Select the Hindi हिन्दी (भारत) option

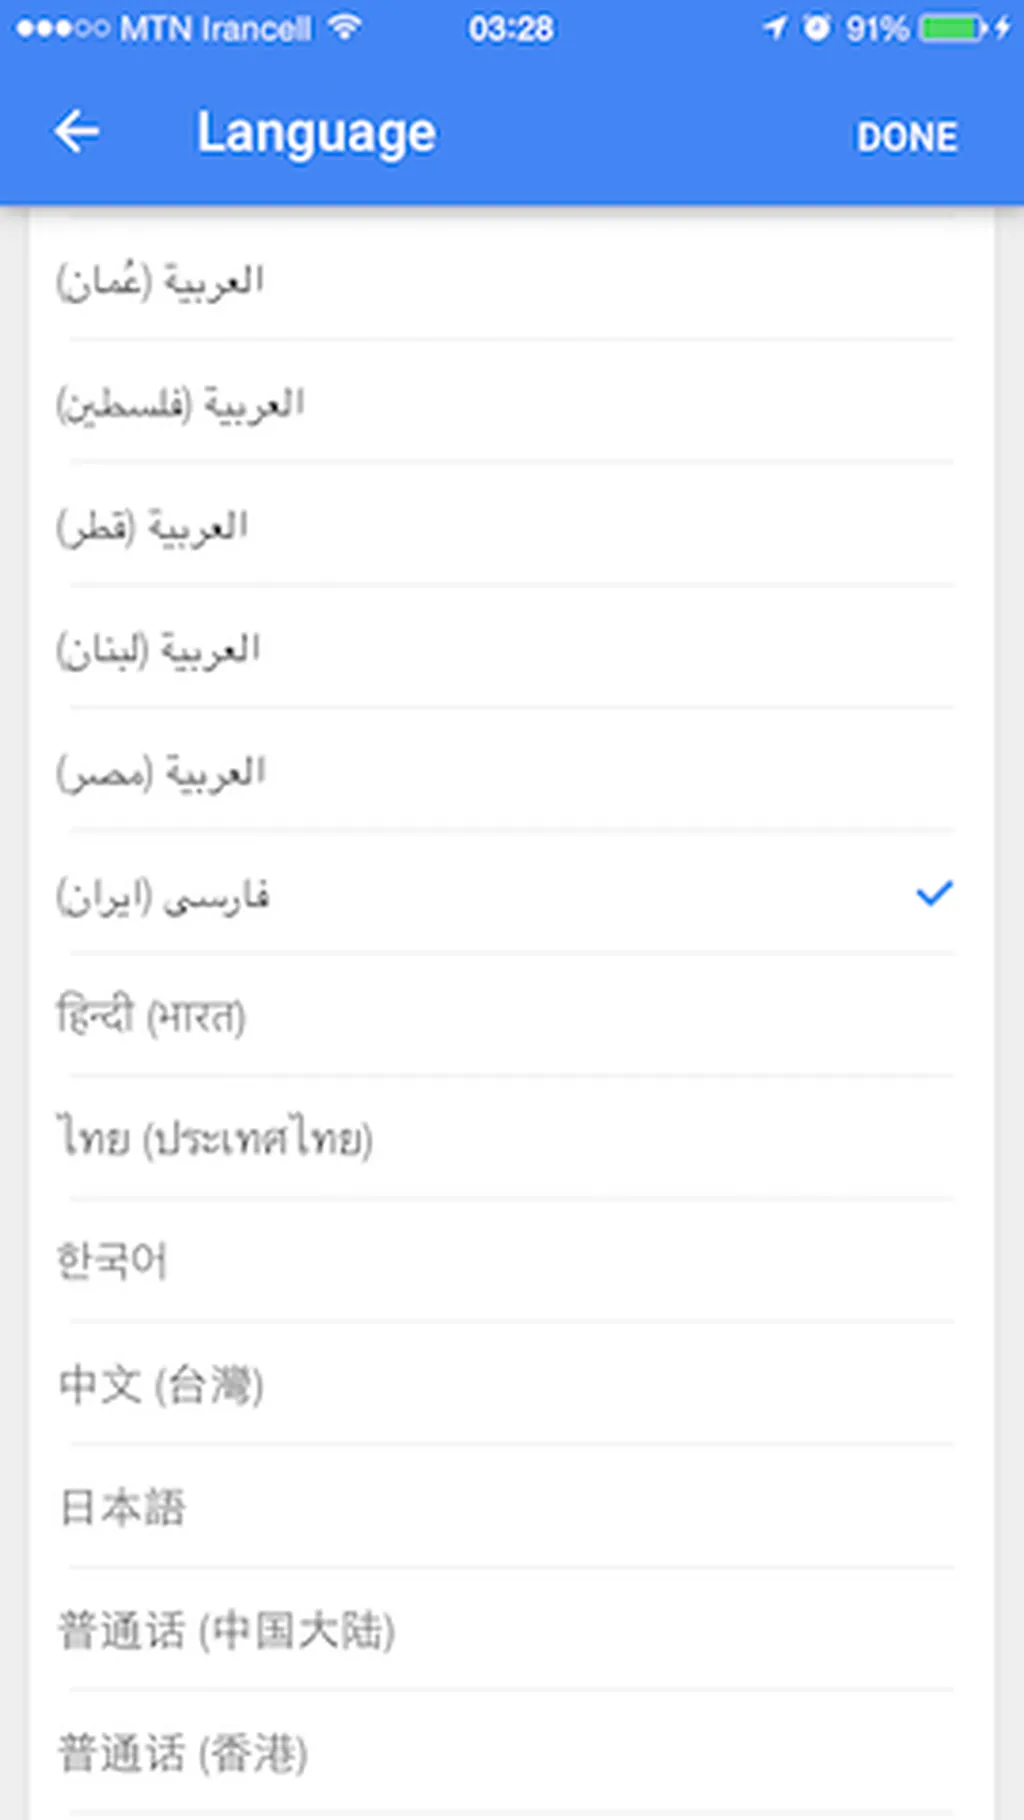tap(512, 1017)
